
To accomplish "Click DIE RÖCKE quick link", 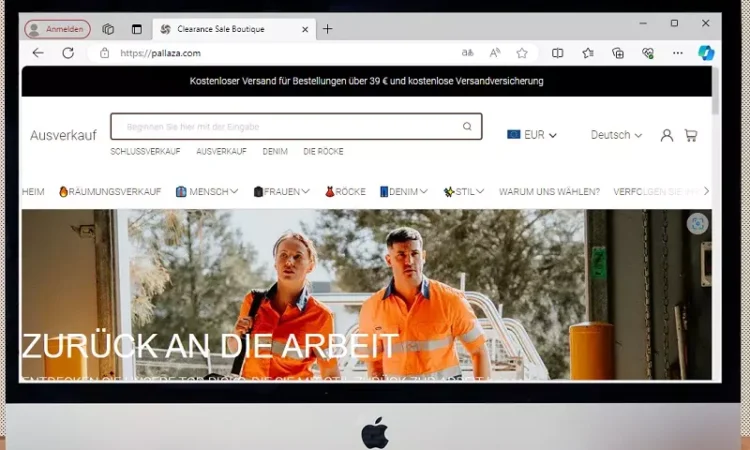I will 323,152.
